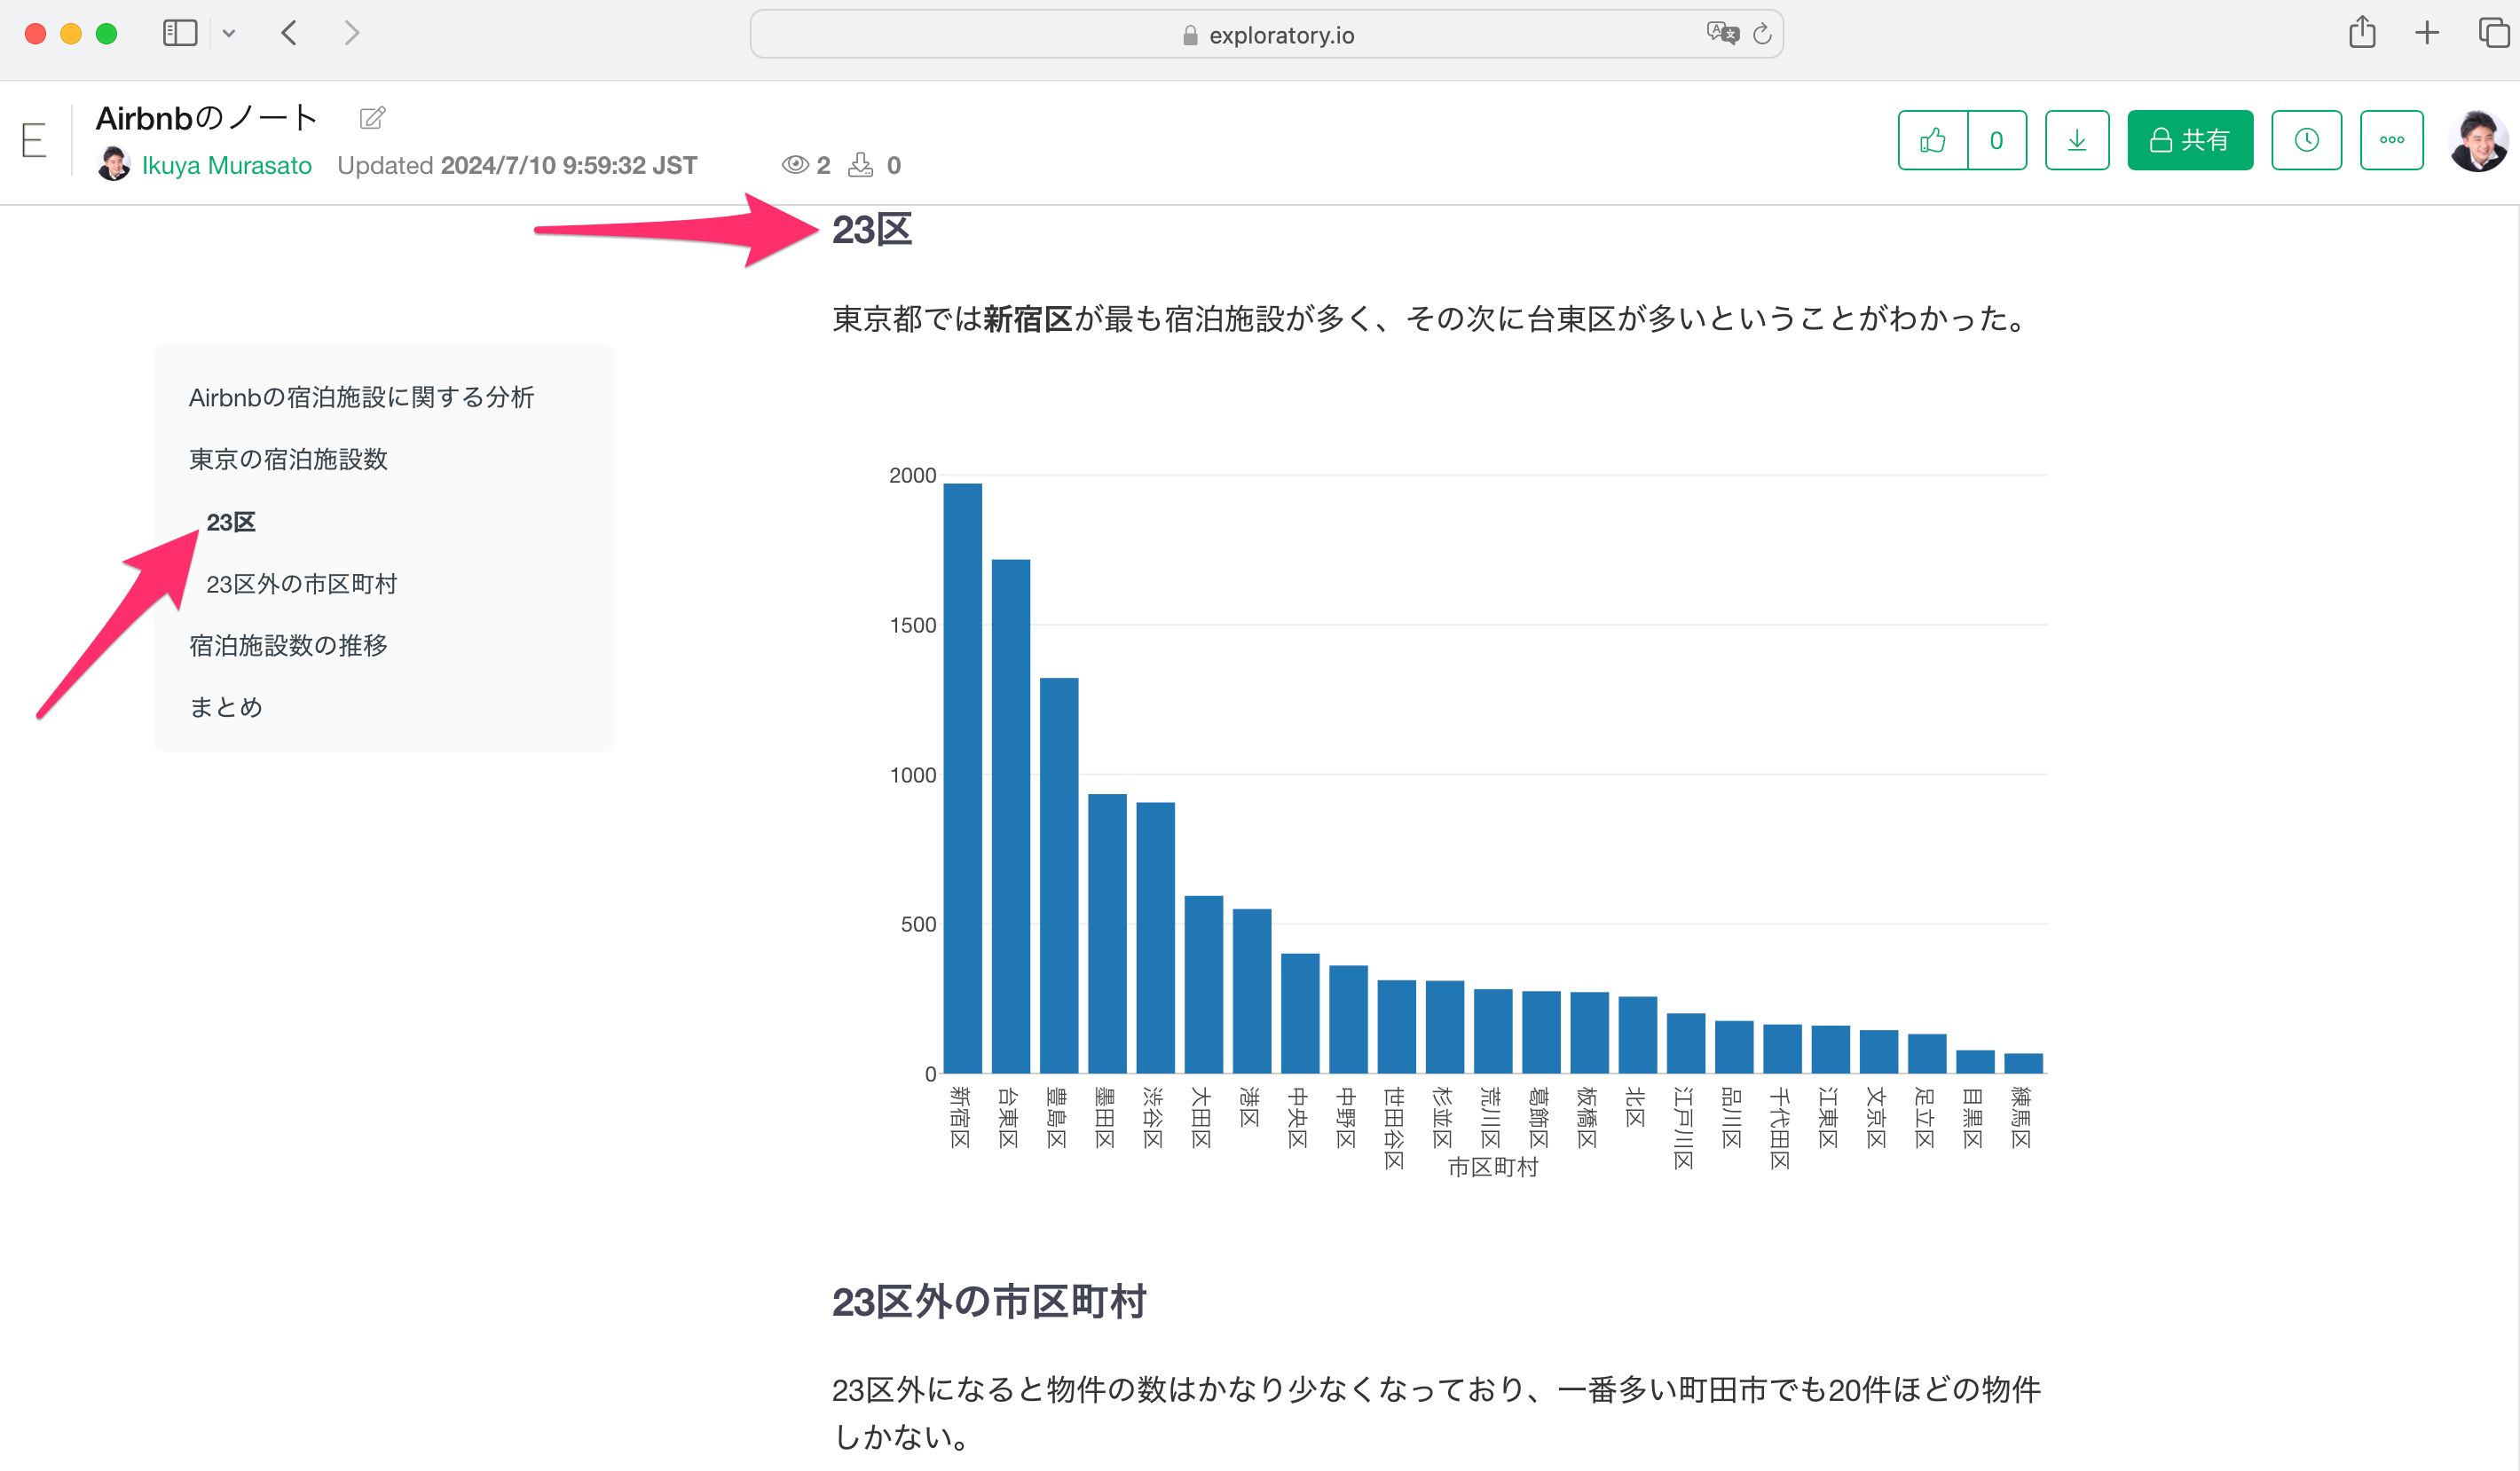Viewport: 2520px width, 1471px height.
Task: Open the sidebar options dropdown chevron
Action: click(x=229, y=34)
